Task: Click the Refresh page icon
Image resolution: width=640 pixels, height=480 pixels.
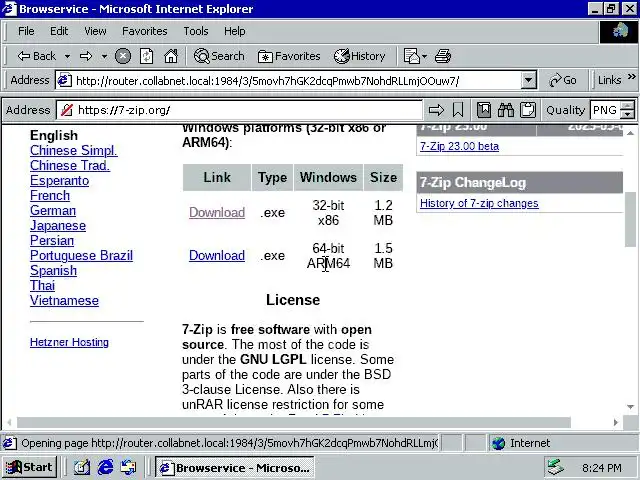Action: click(147, 56)
